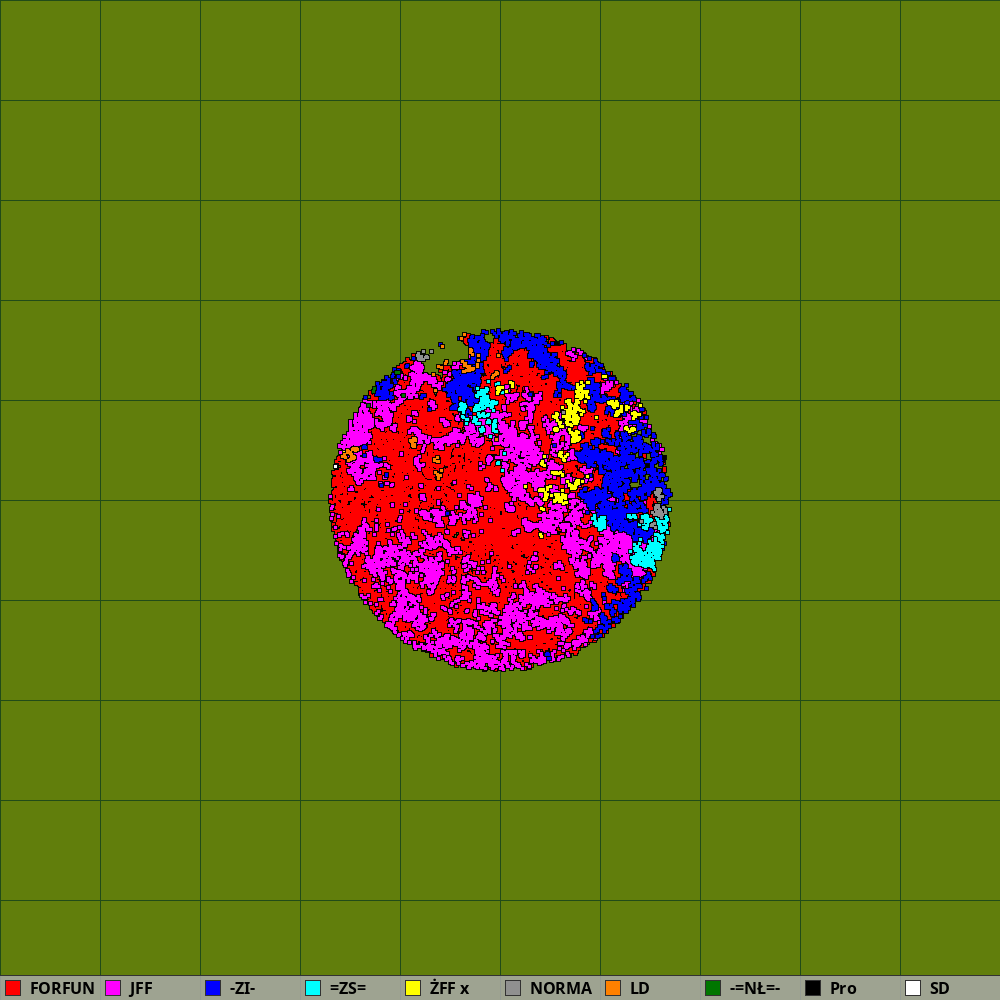Click the cyan =ZS= legend swatch
This screenshot has width=1000, height=1000.
point(313,988)
